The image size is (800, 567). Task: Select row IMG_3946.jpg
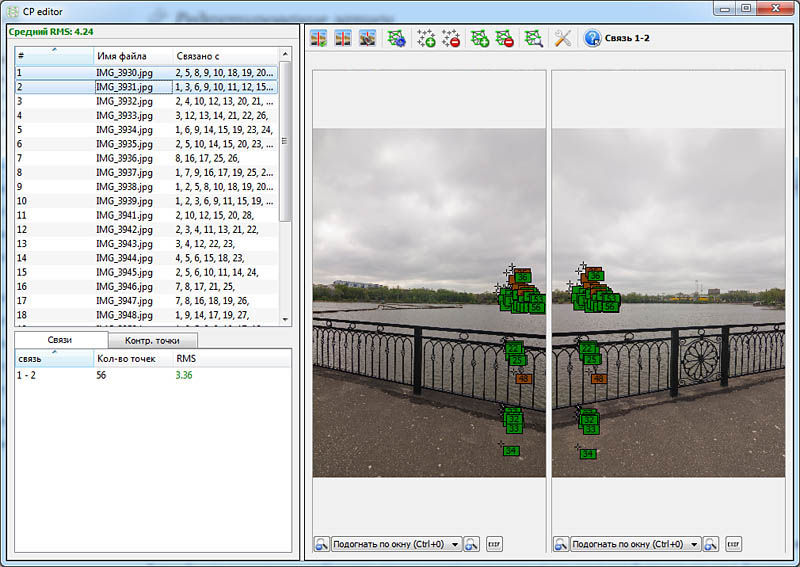coord(147,287)
